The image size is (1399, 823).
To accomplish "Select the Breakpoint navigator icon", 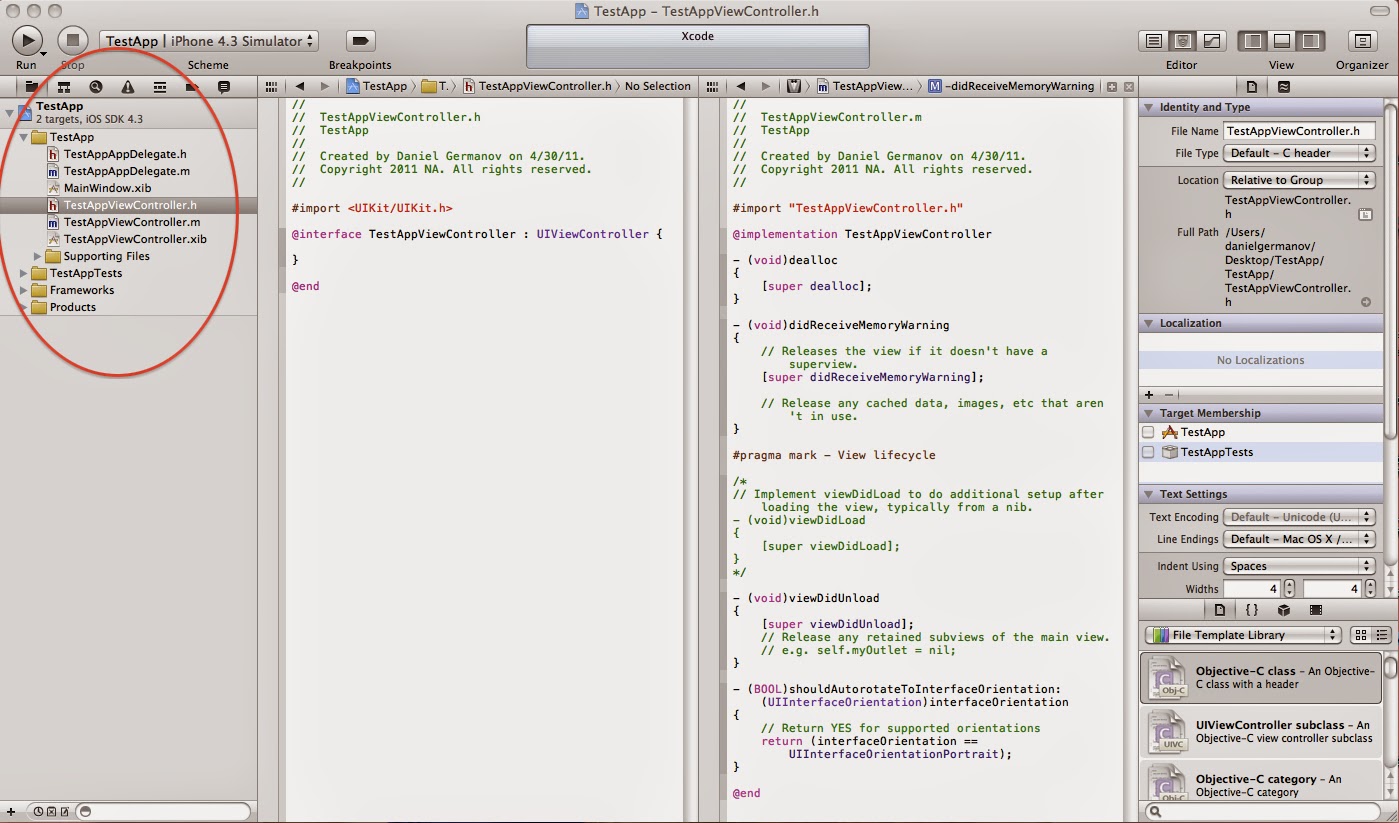I will (x=192, y=87).
